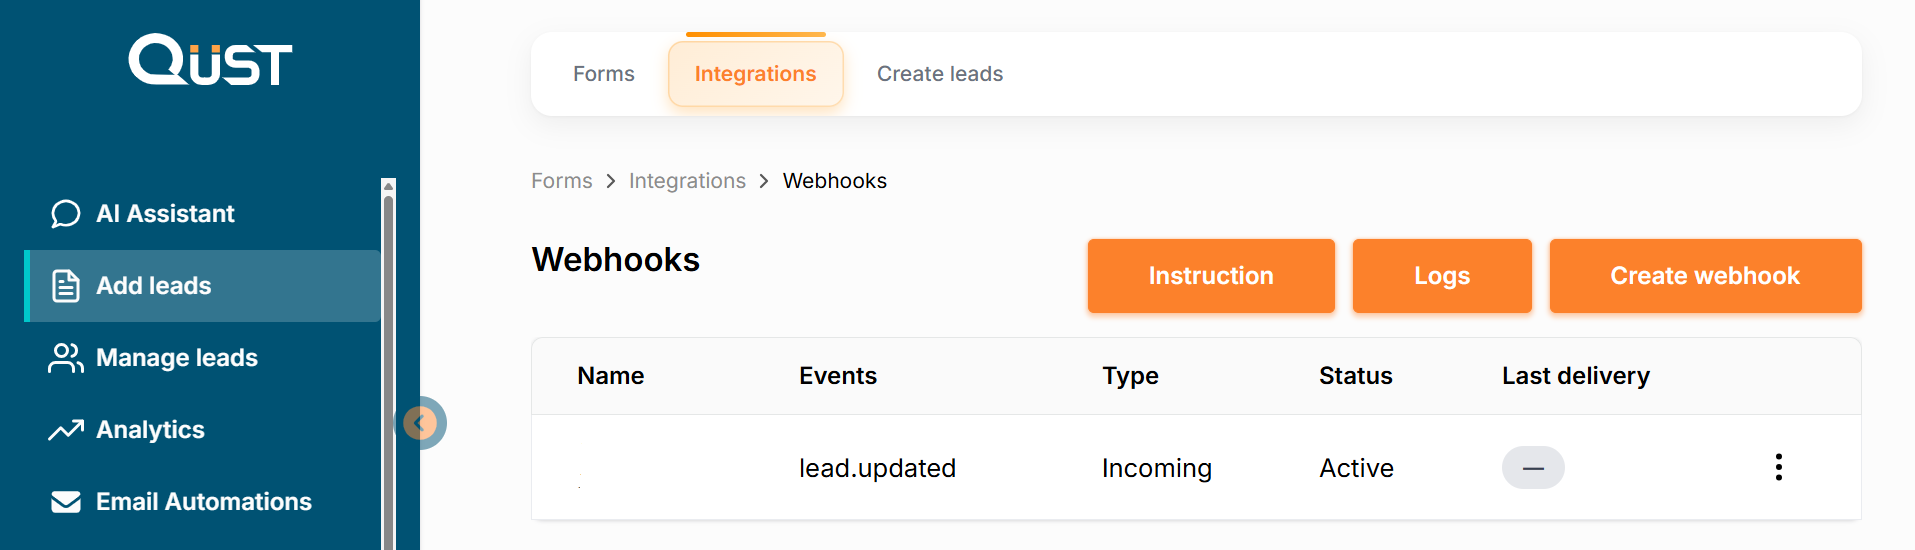Click the Manage leads people icon
The width and height of the screenshot is (1915, 550).
tap(66, 358)
